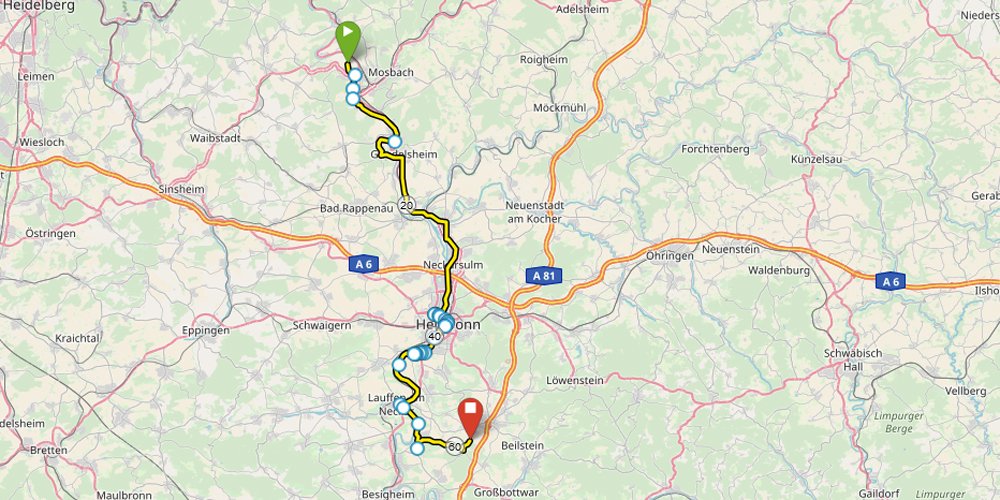Select the 60 km distance marker
Image resolution: width=1000 pixels, height=500 pixels.
pos(454,446)
